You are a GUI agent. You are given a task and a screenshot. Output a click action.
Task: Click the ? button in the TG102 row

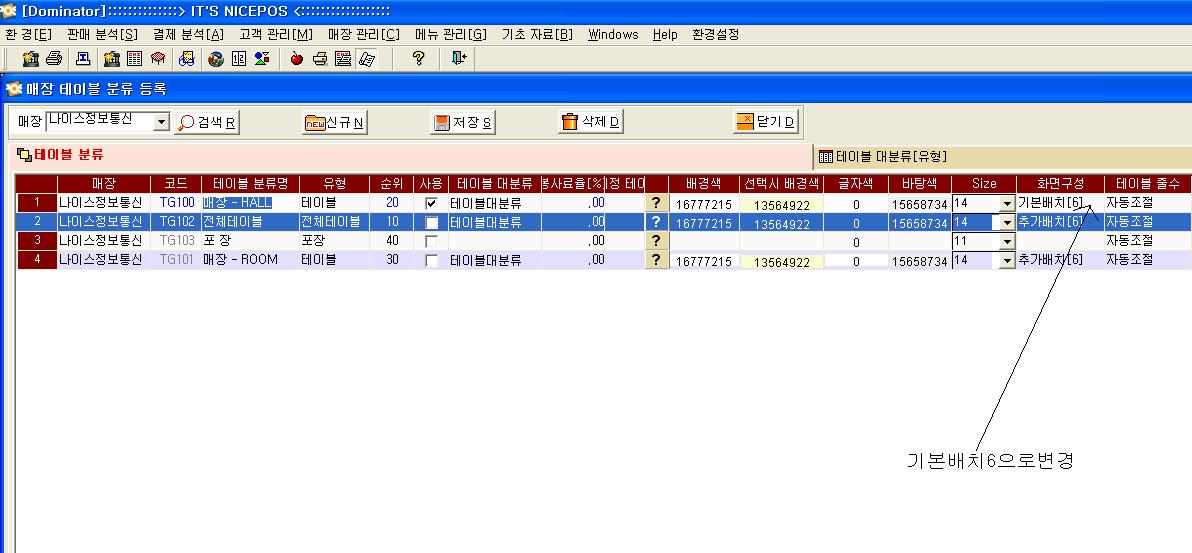(656, 222)
